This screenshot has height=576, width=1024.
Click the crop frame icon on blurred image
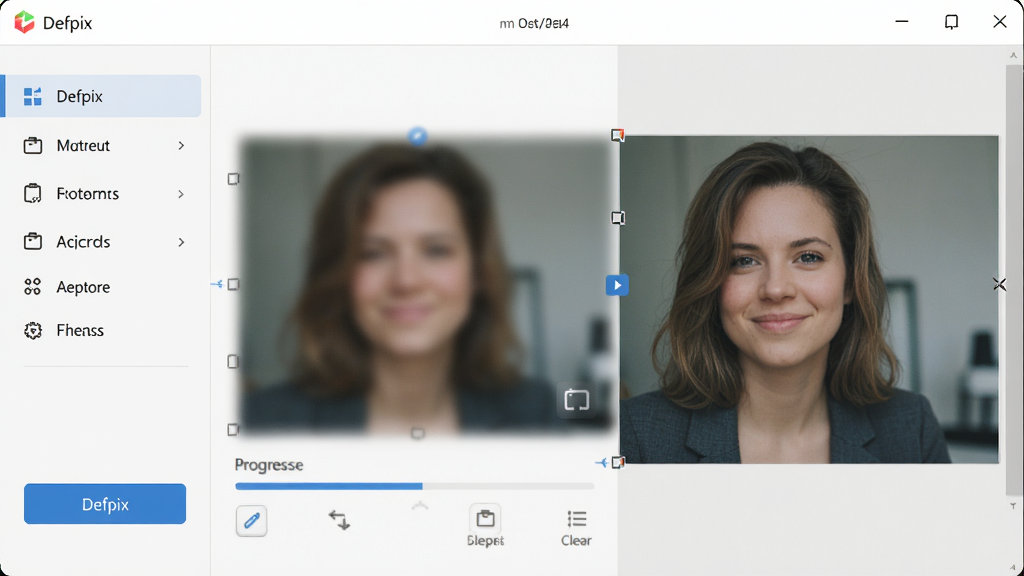577,400
